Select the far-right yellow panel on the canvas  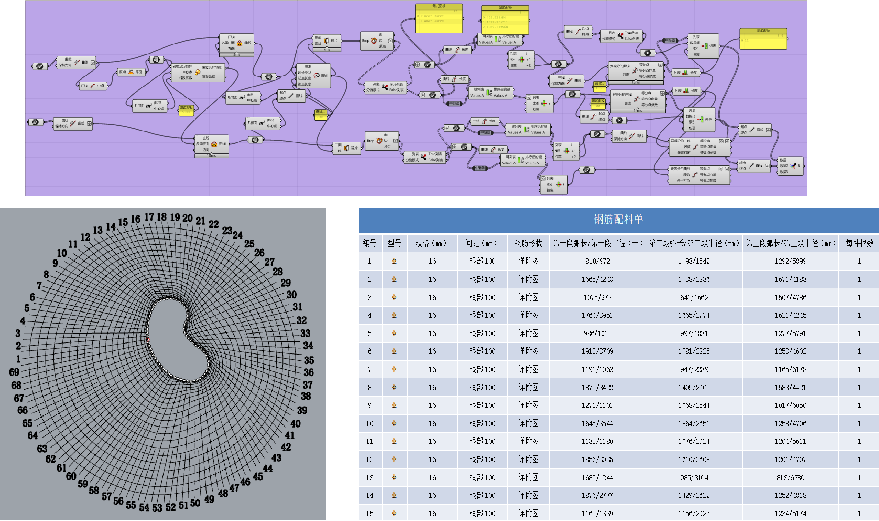pos(763,39)
